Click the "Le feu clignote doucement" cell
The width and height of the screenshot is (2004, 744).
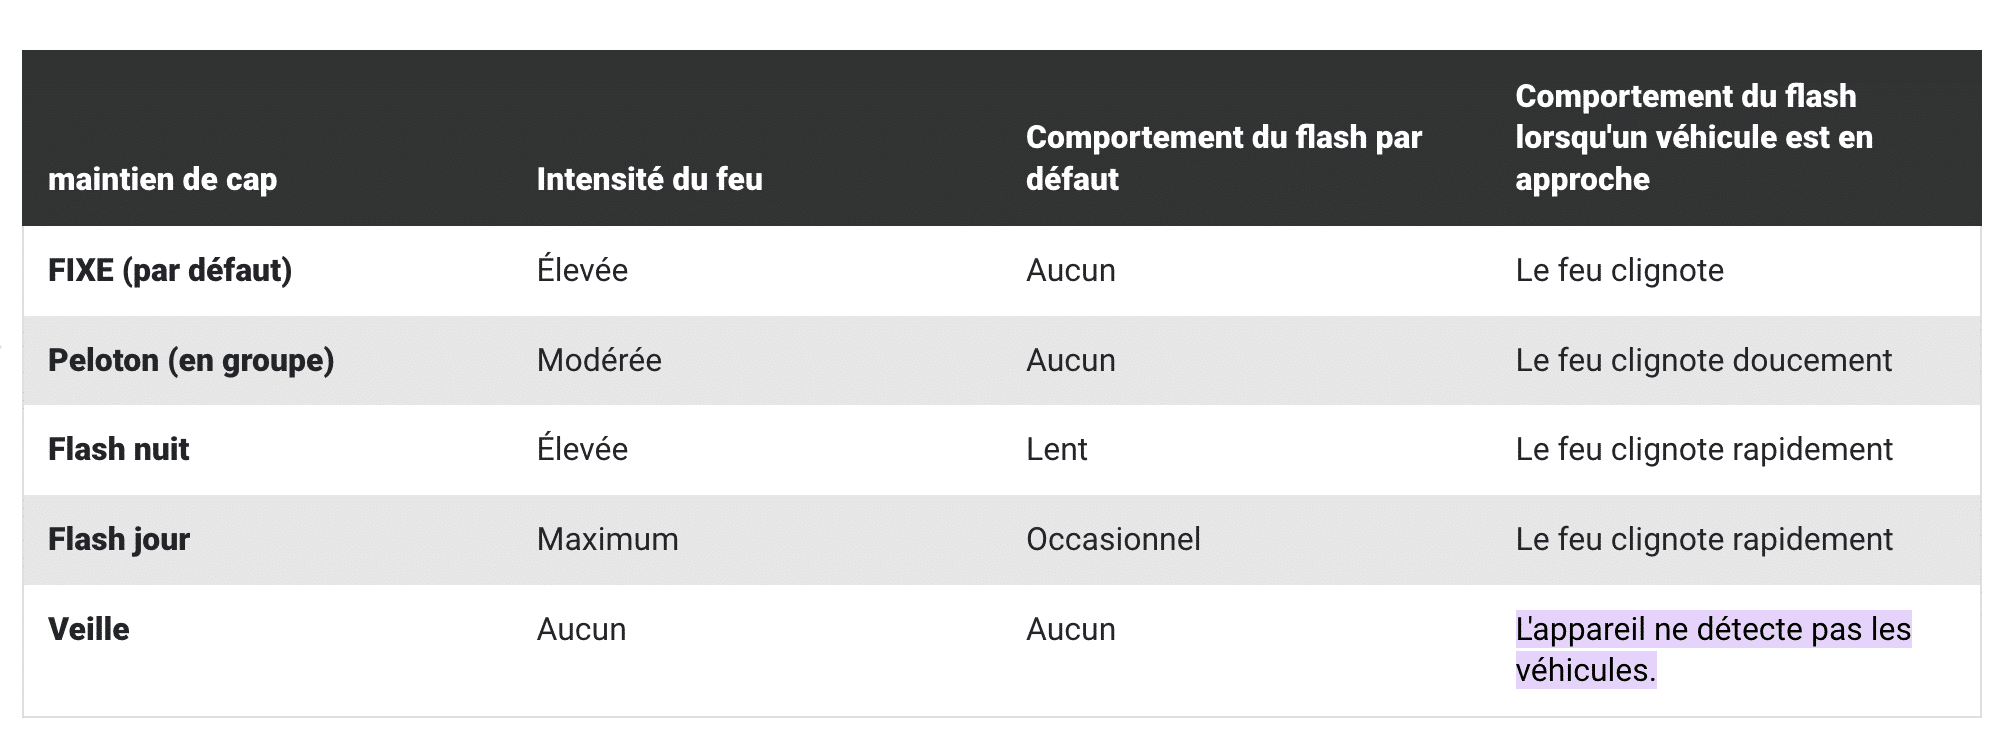pos(1703,360)
